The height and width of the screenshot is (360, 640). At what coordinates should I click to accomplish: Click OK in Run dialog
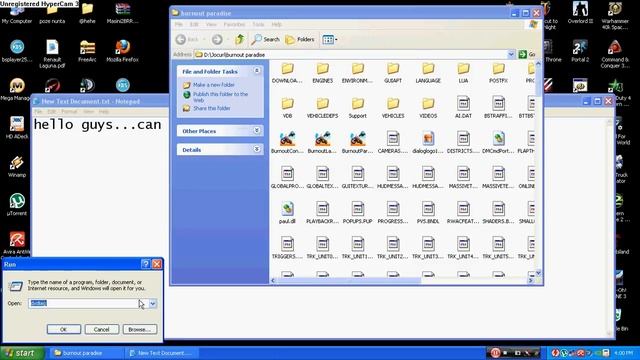[x=64, y=329]
